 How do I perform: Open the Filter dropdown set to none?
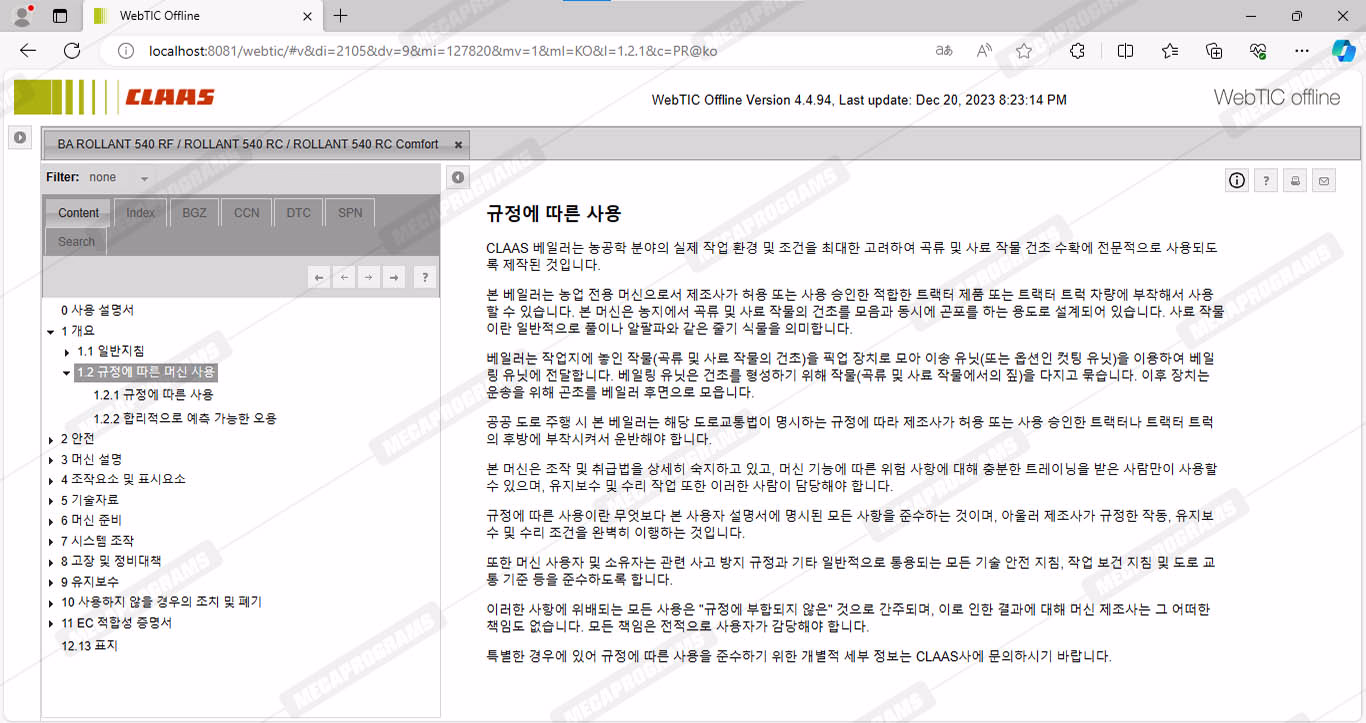[118, 178]
